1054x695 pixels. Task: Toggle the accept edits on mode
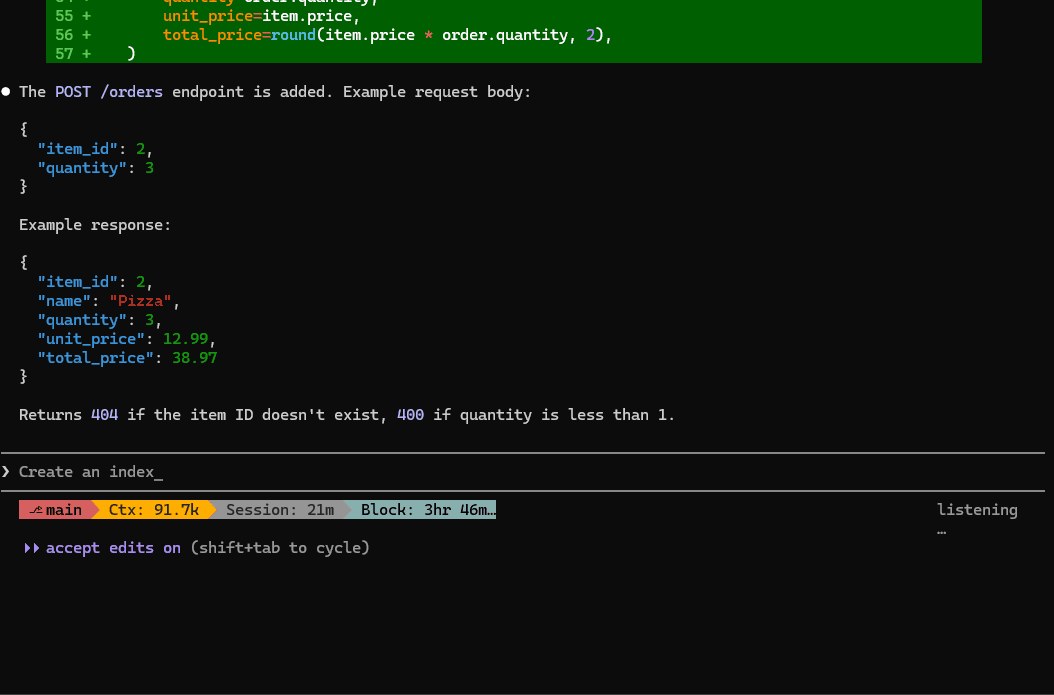coord(113,548)
